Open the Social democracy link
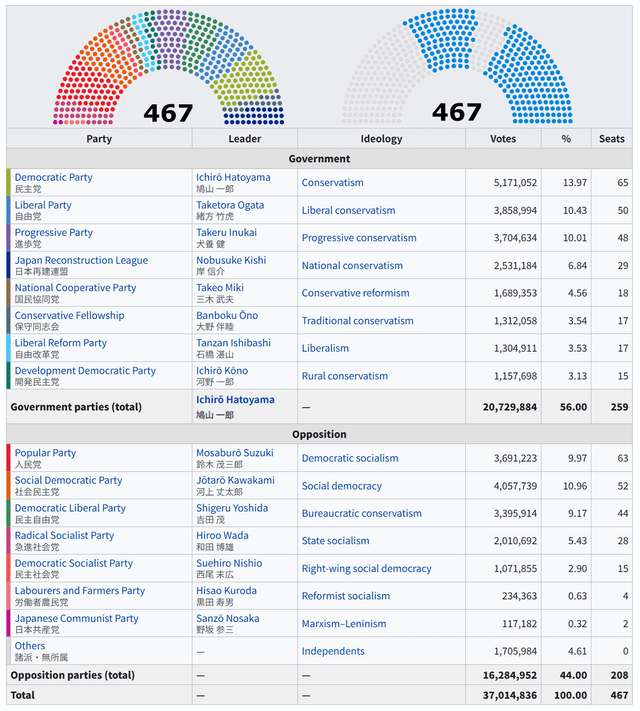This screenshot has width=640, height=711. pos(342,486)
